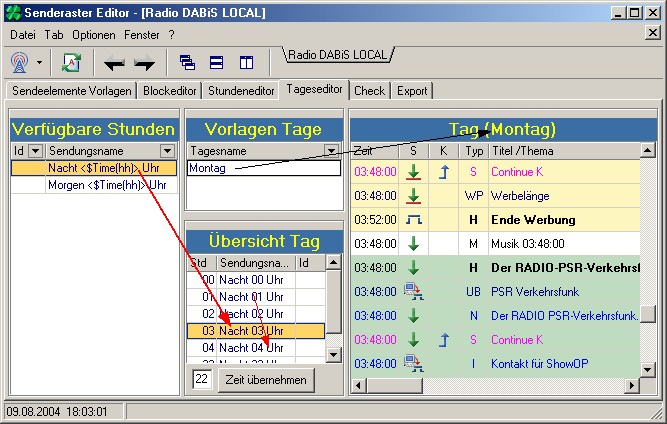
Task: Open the Sendungsname column filter dropdown
Action: point(167,150)
